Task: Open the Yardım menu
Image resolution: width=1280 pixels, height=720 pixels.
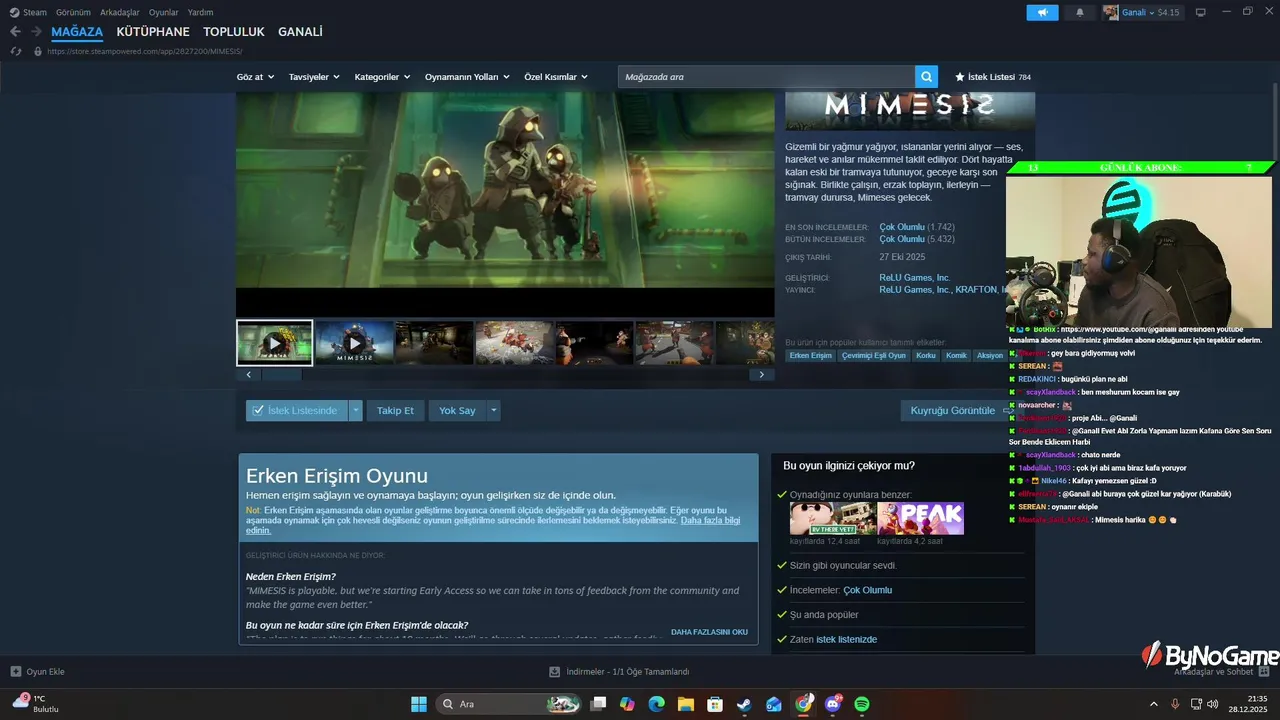Action: (201, 12)
